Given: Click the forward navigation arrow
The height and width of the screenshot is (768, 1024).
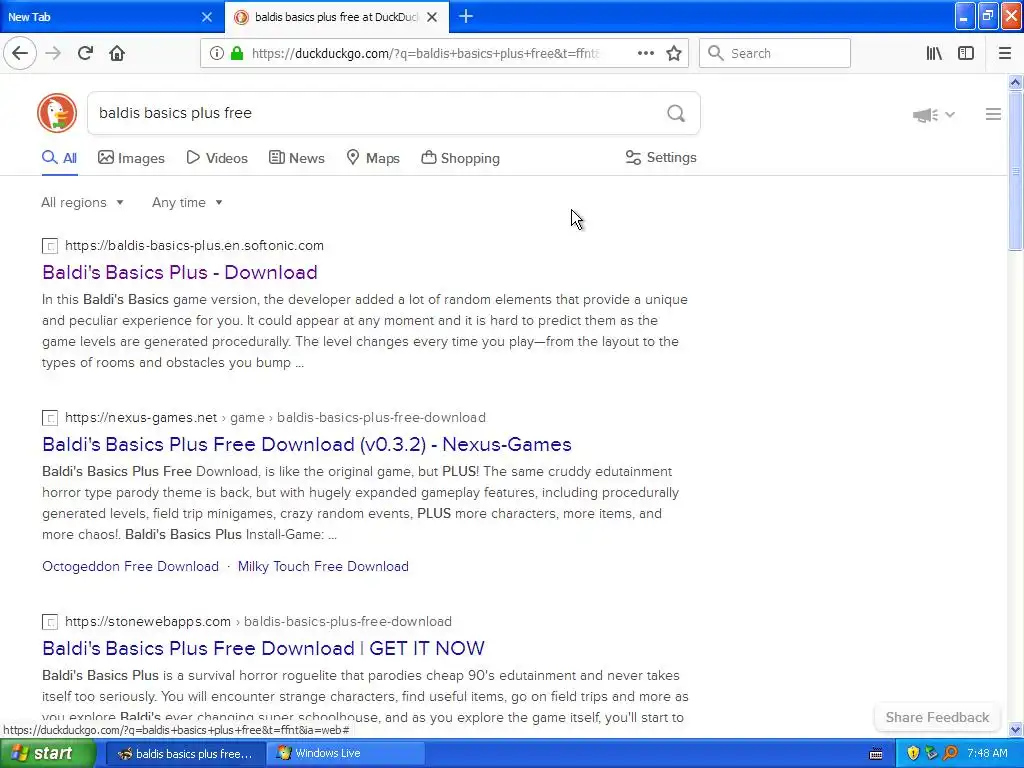Looking at the screenshot, I should pos(53,53).
